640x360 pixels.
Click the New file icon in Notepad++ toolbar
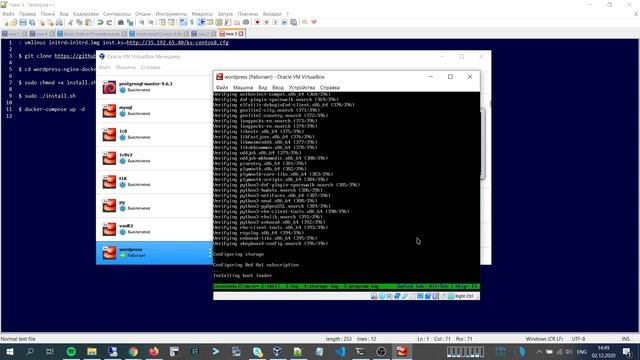[x=6, y=23]
